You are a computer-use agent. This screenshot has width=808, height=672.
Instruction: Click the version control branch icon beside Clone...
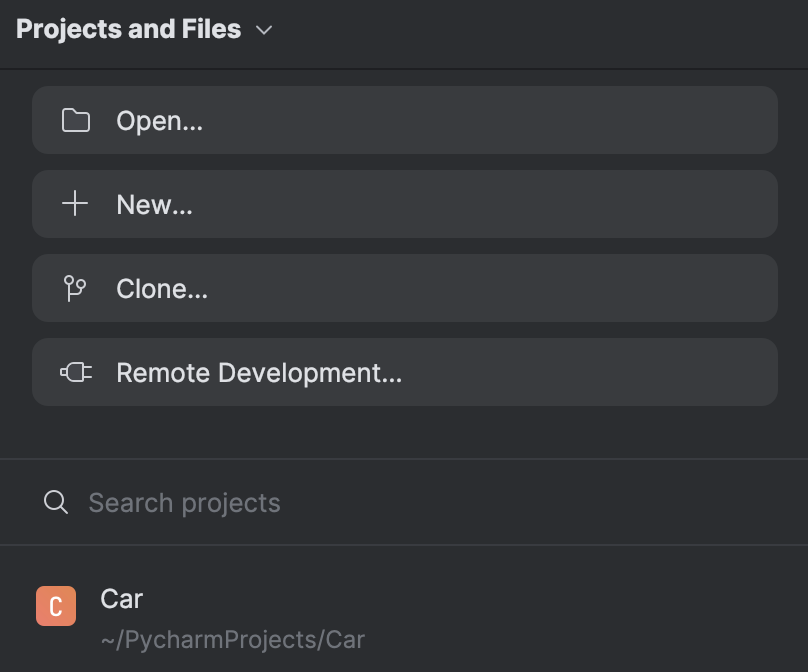[x=76, y=288]
